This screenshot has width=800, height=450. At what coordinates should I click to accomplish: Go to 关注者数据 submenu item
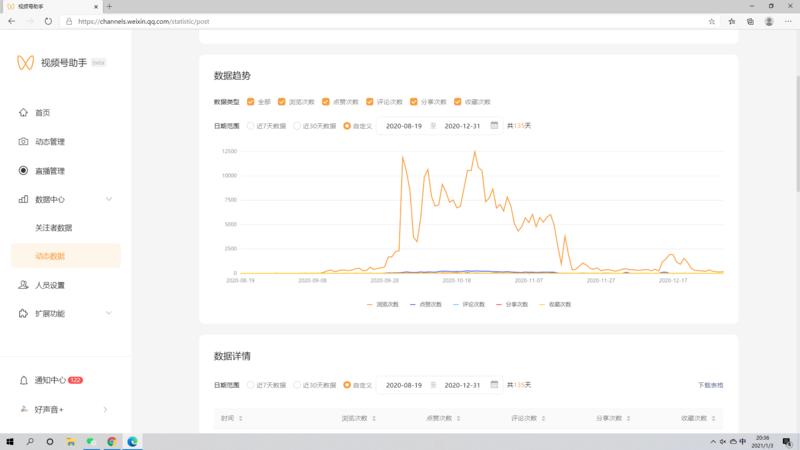tap(54, 228)
